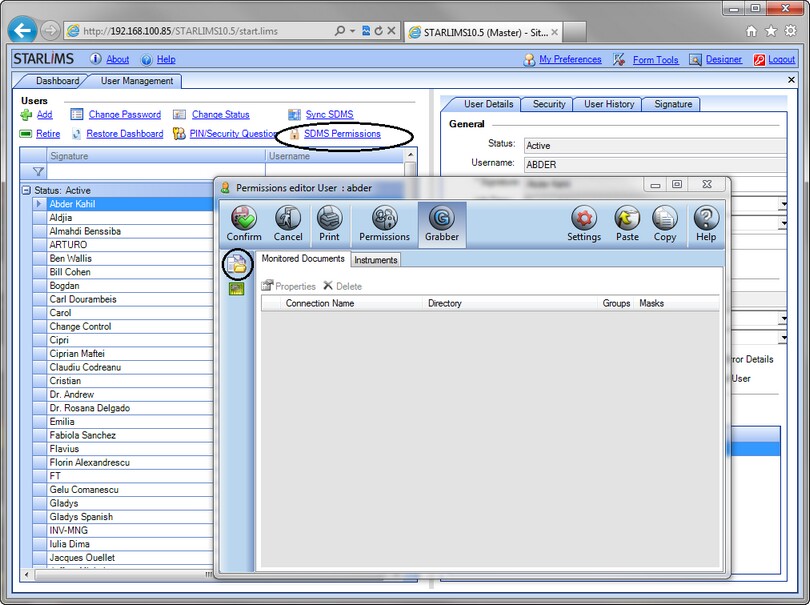
Task: Open Help in Permissions editor toolbar
Action: click(x=706, y=223)
